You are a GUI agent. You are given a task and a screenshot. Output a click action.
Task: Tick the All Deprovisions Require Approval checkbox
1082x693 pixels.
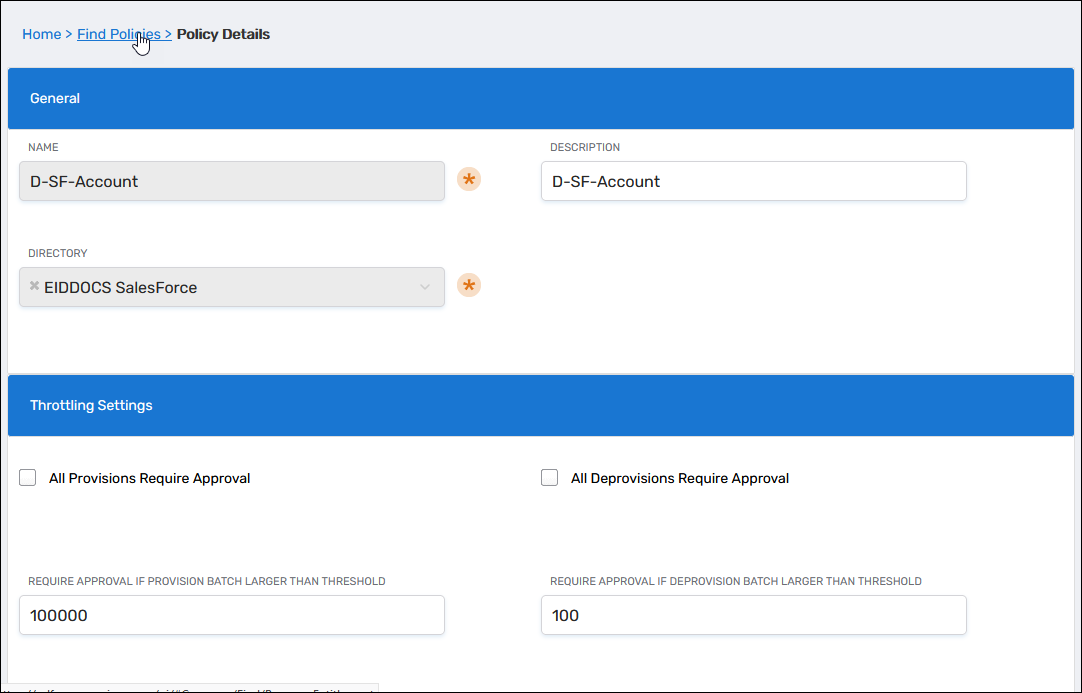(549, 478)
